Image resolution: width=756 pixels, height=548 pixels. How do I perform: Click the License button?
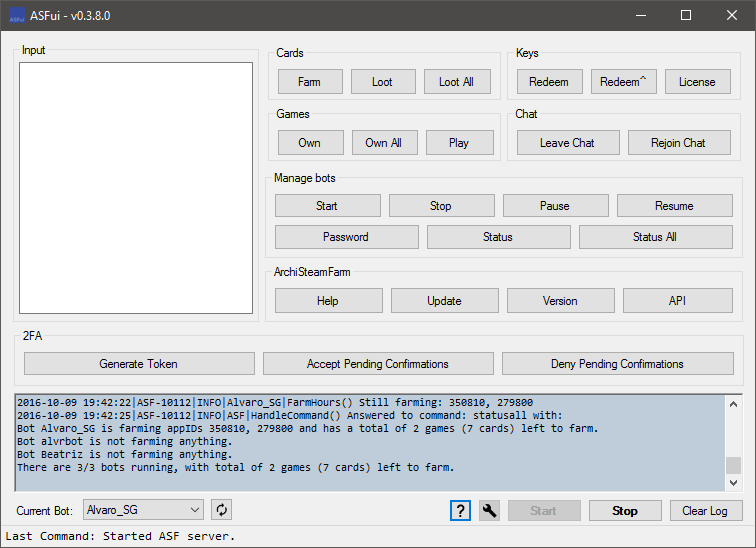click(698, 81)
